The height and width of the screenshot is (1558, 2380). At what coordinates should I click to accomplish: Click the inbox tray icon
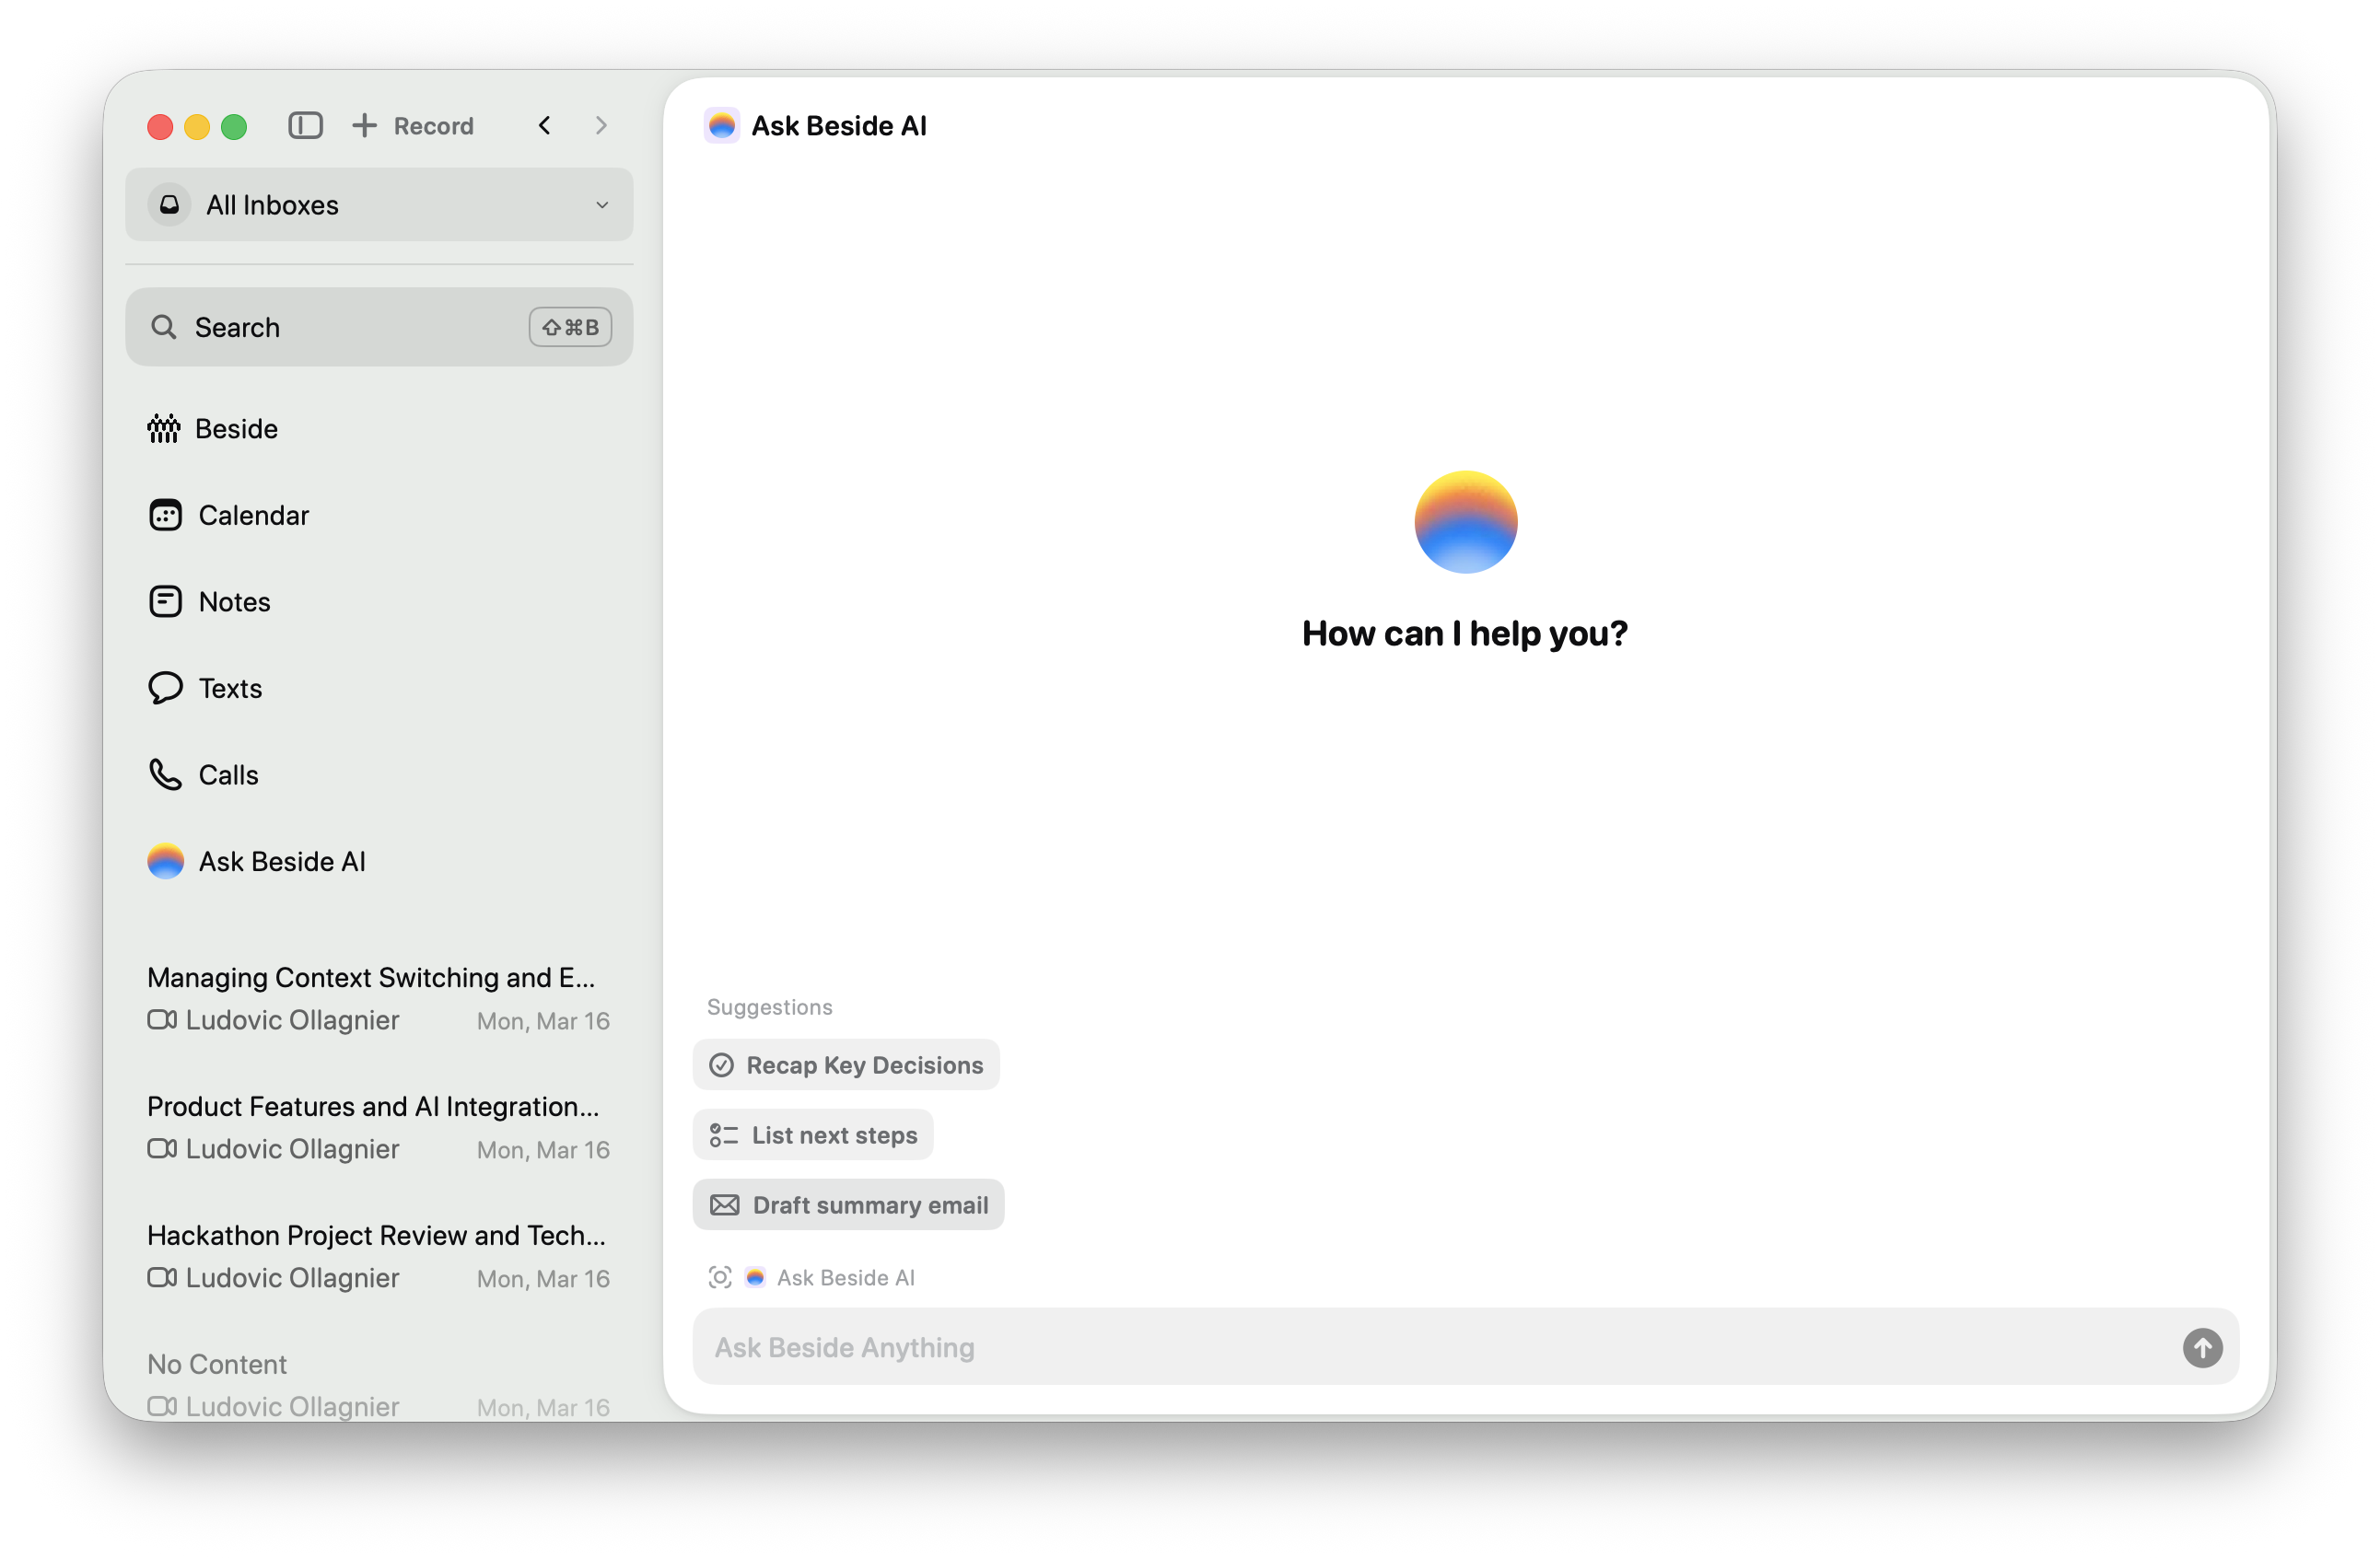[x=170, y=204]
